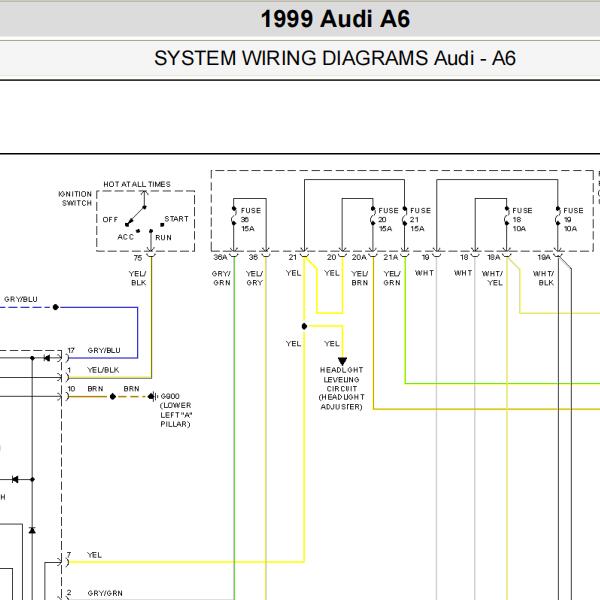Click "YEL/BLK" wire label under terminal 75
Screen dimensions: 600x600
pyautogui.click(x=138, y=278)
